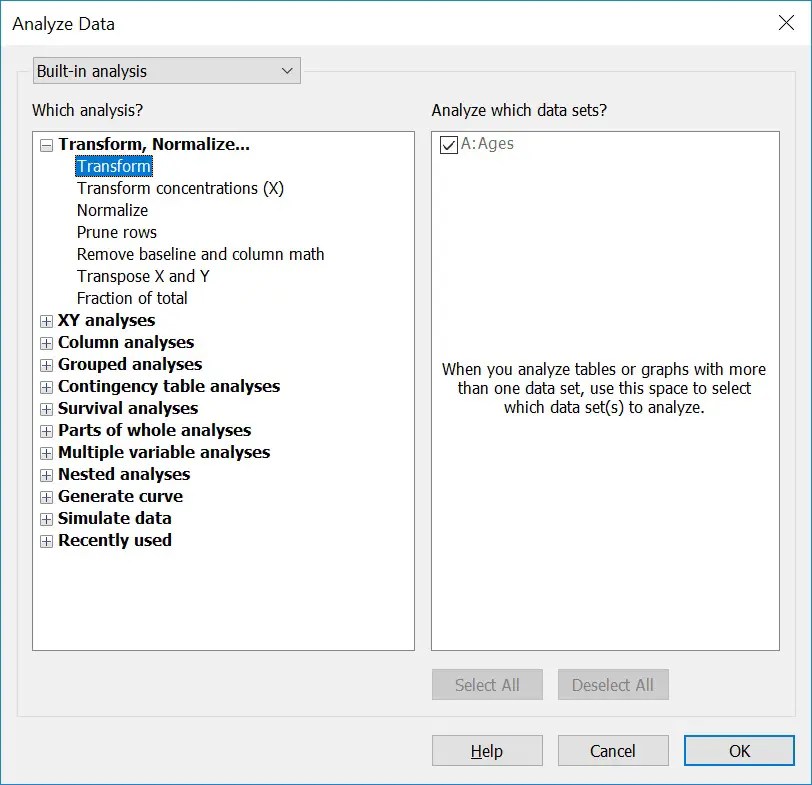Expand the Simulate data category
812x785 pixels.
(x=46, y=518)
